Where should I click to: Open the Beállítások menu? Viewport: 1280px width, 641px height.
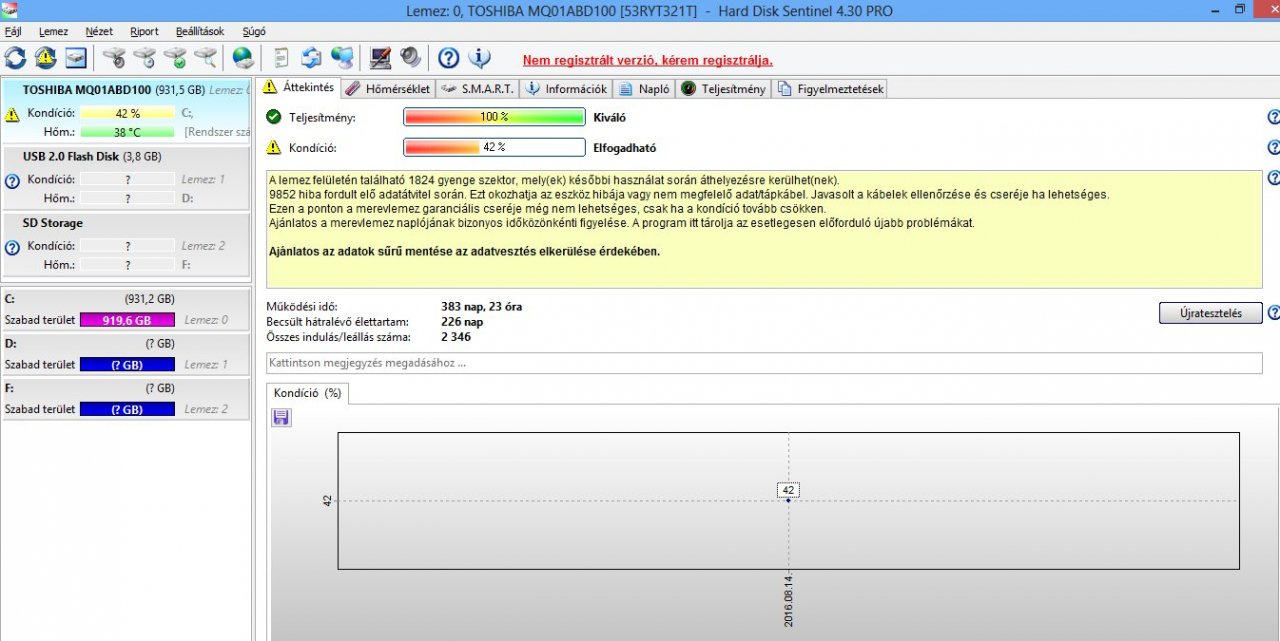coord(200,31)
